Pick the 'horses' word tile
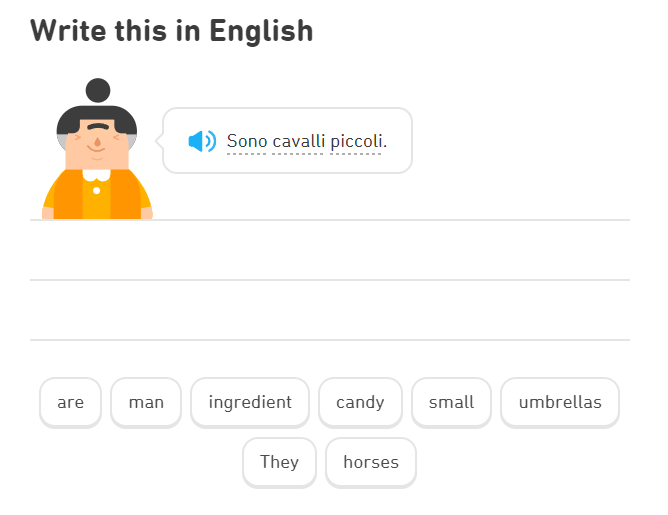The height and width of the screenshot is (515, 668). click(x=371, y=462)
